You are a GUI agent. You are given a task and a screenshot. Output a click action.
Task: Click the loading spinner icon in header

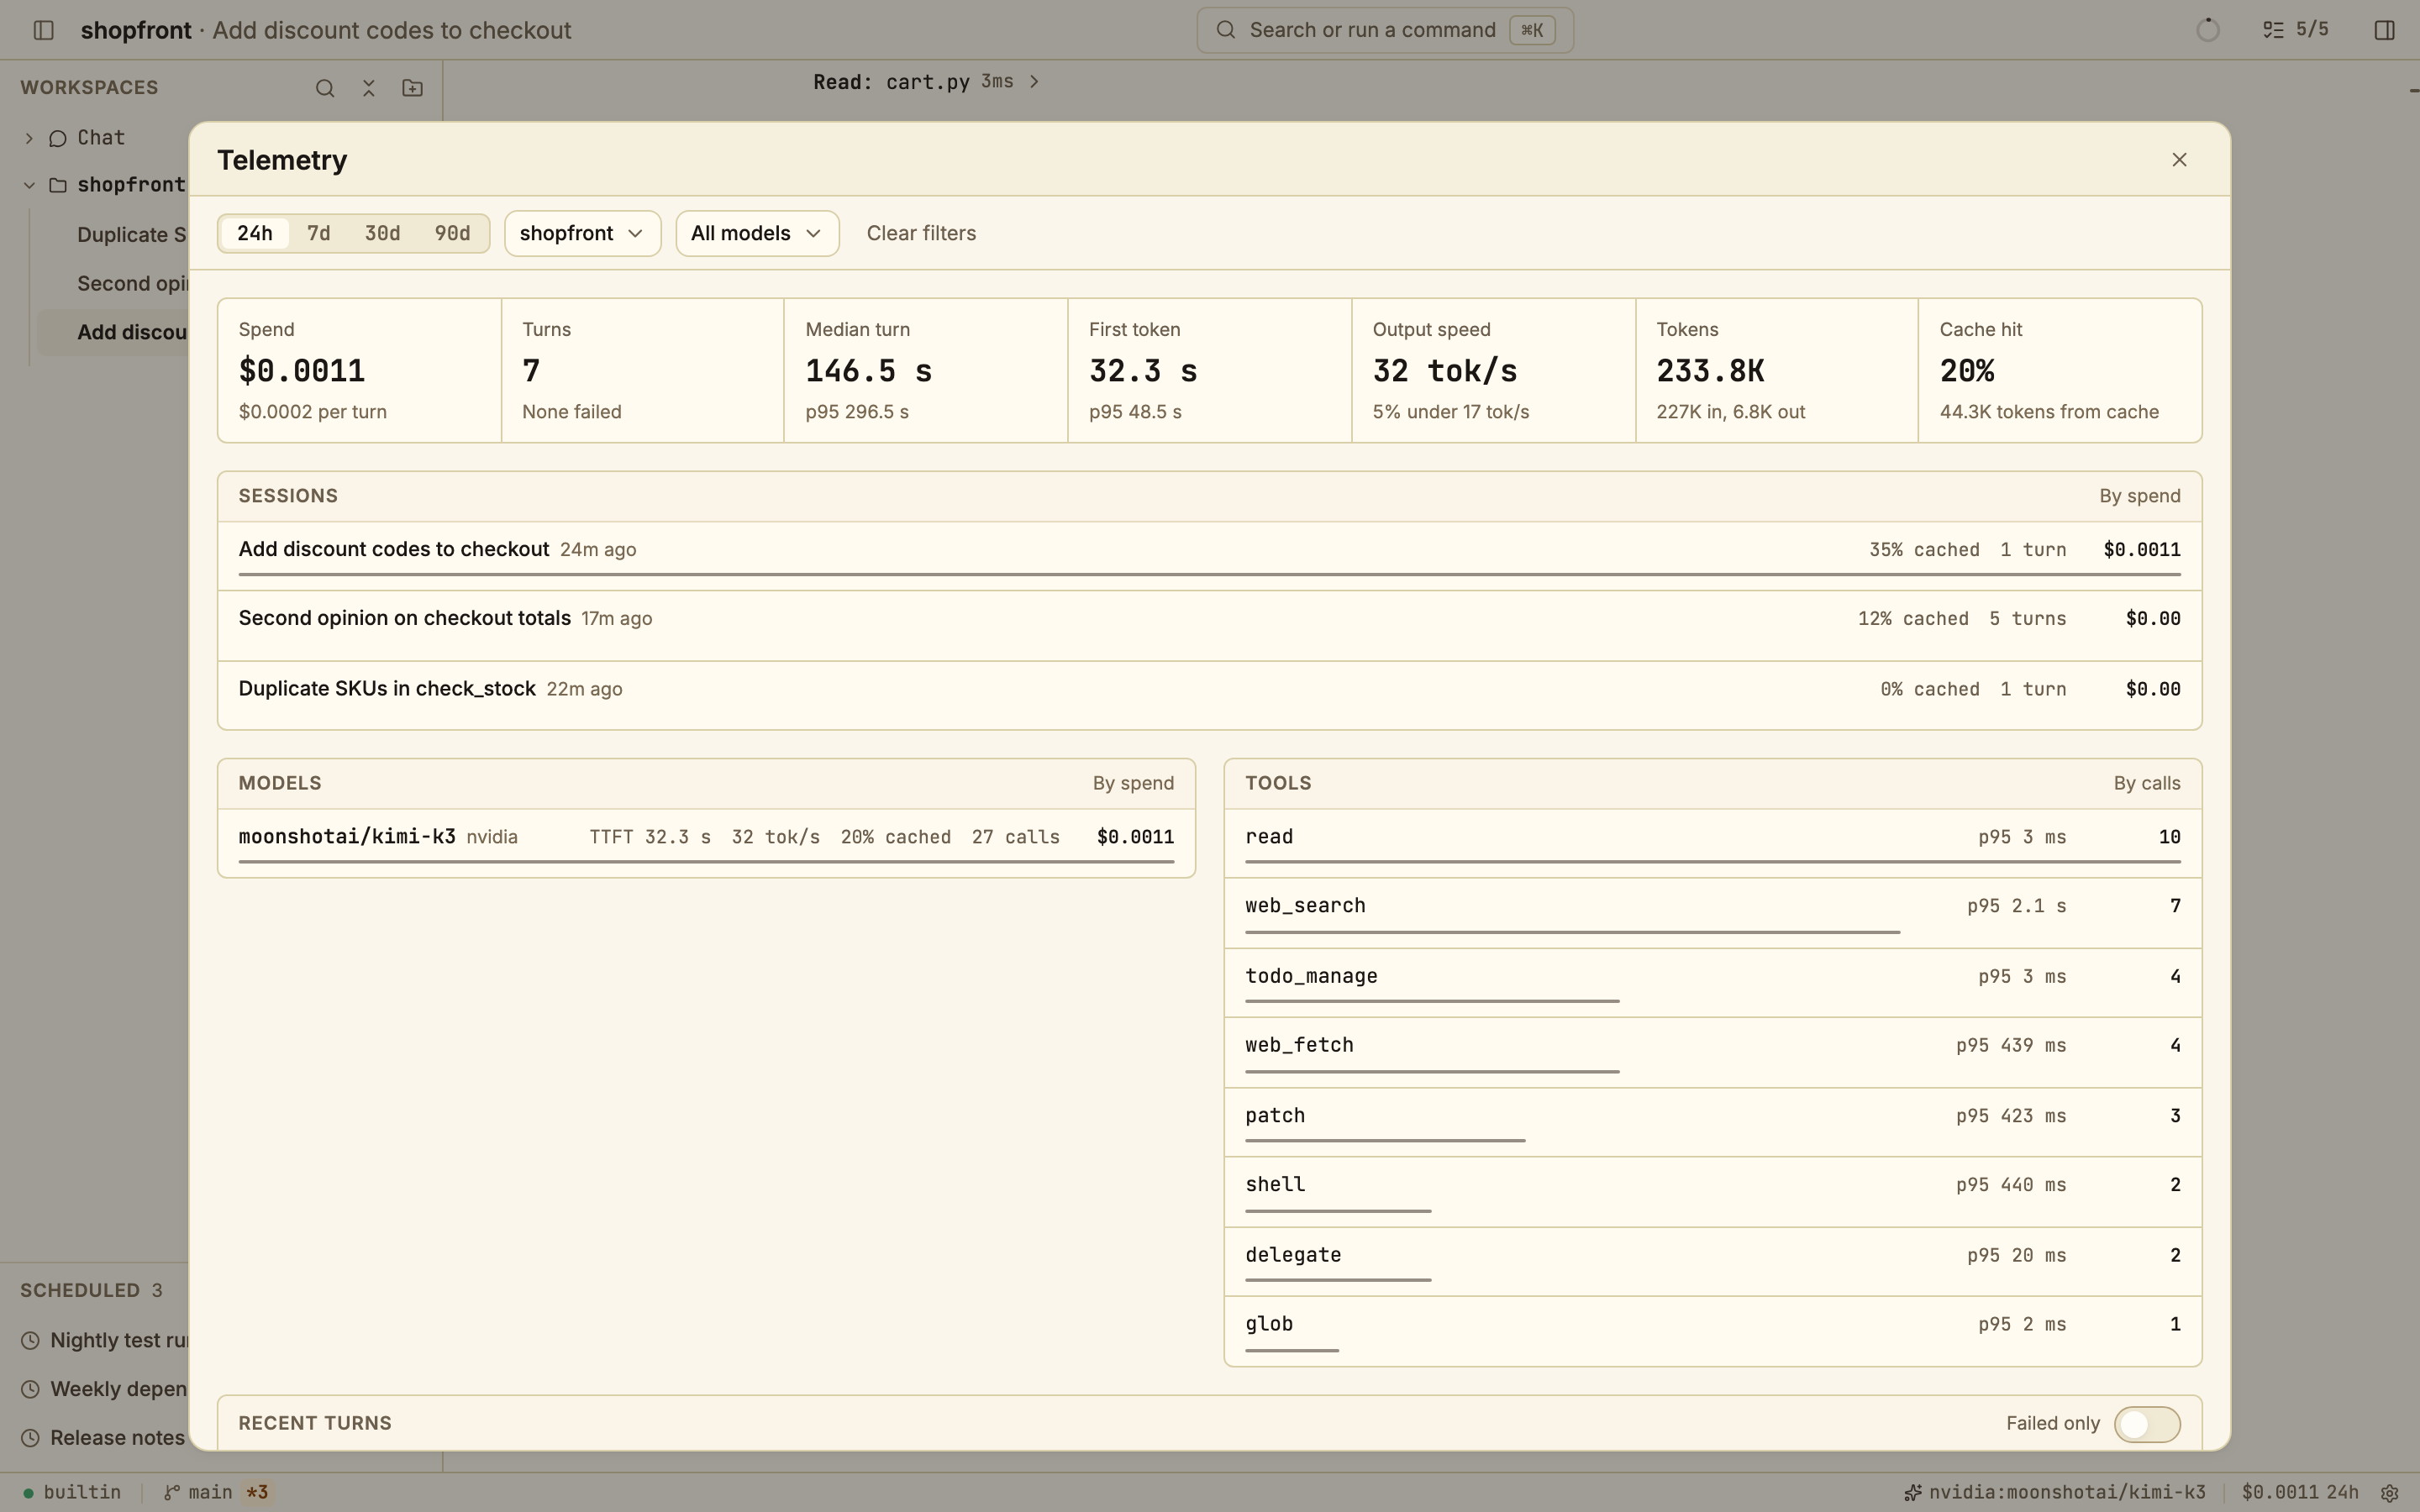click(x=2208, y=30)
